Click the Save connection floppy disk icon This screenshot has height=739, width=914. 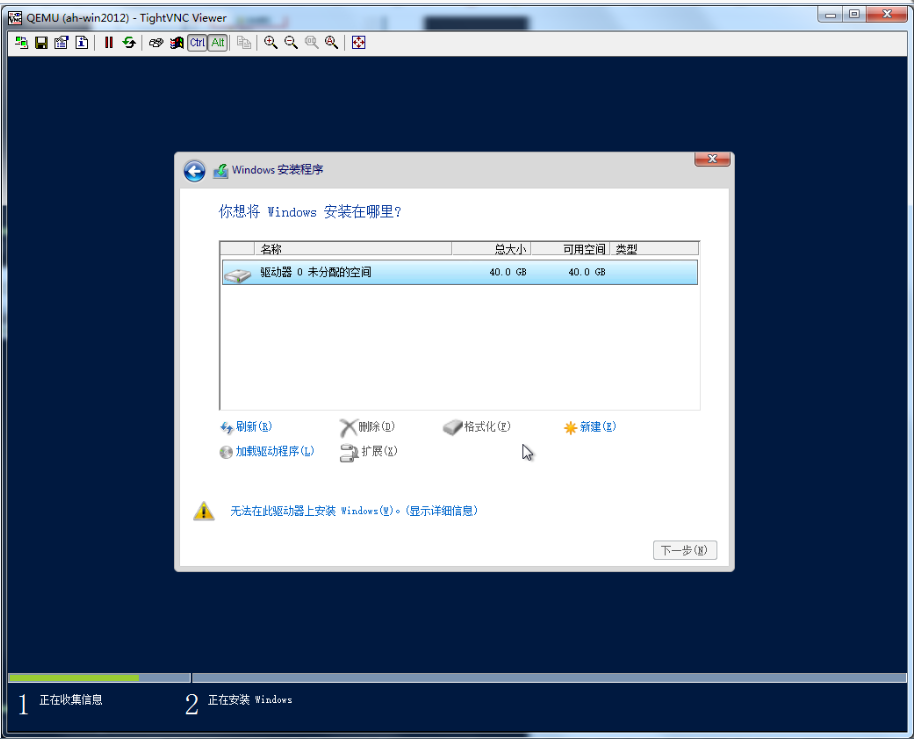tap(41, 43)
